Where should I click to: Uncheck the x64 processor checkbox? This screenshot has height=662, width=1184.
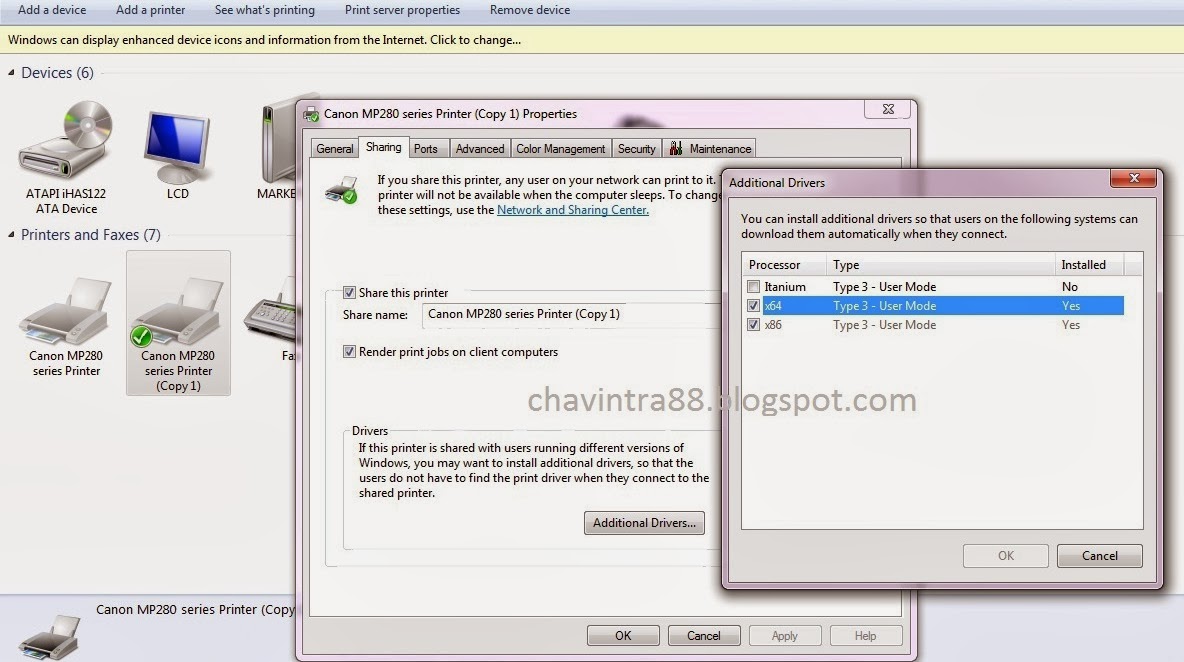(753, 306)
